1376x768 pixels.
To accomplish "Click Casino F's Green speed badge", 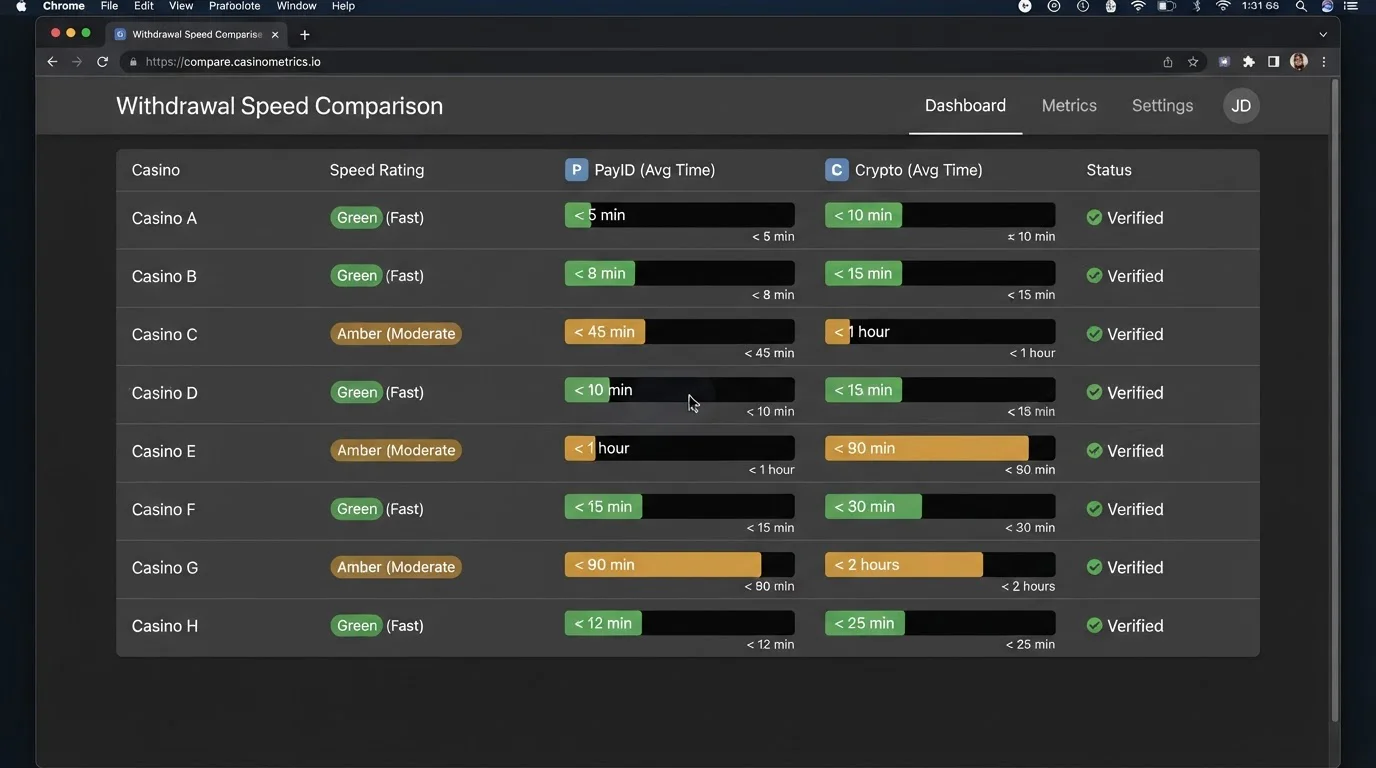I will click(357, 509).
